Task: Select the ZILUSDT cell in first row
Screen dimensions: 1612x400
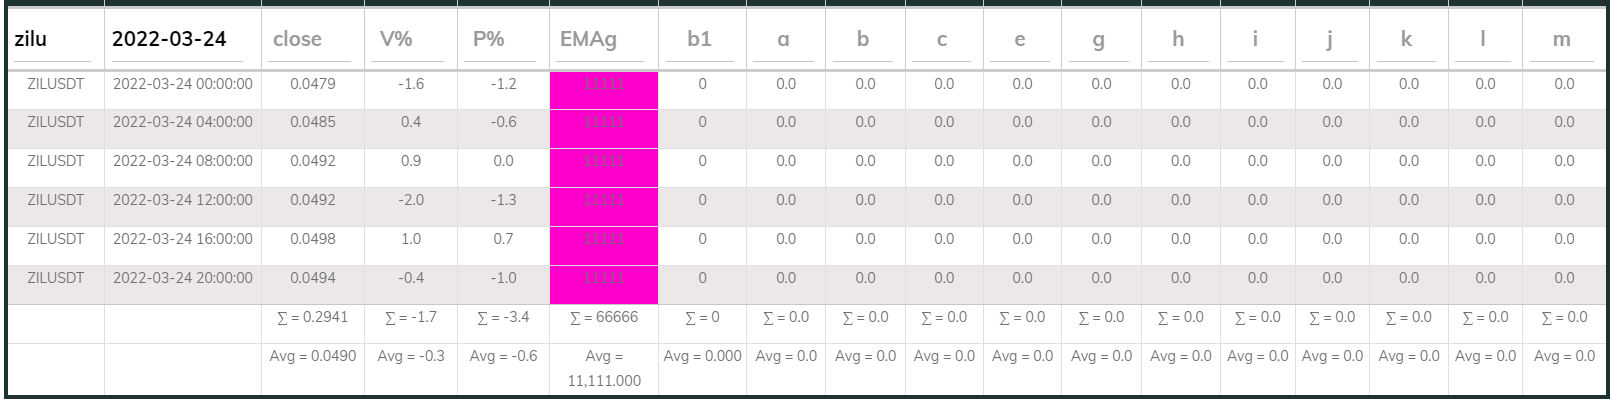Action: pos(56,85)
